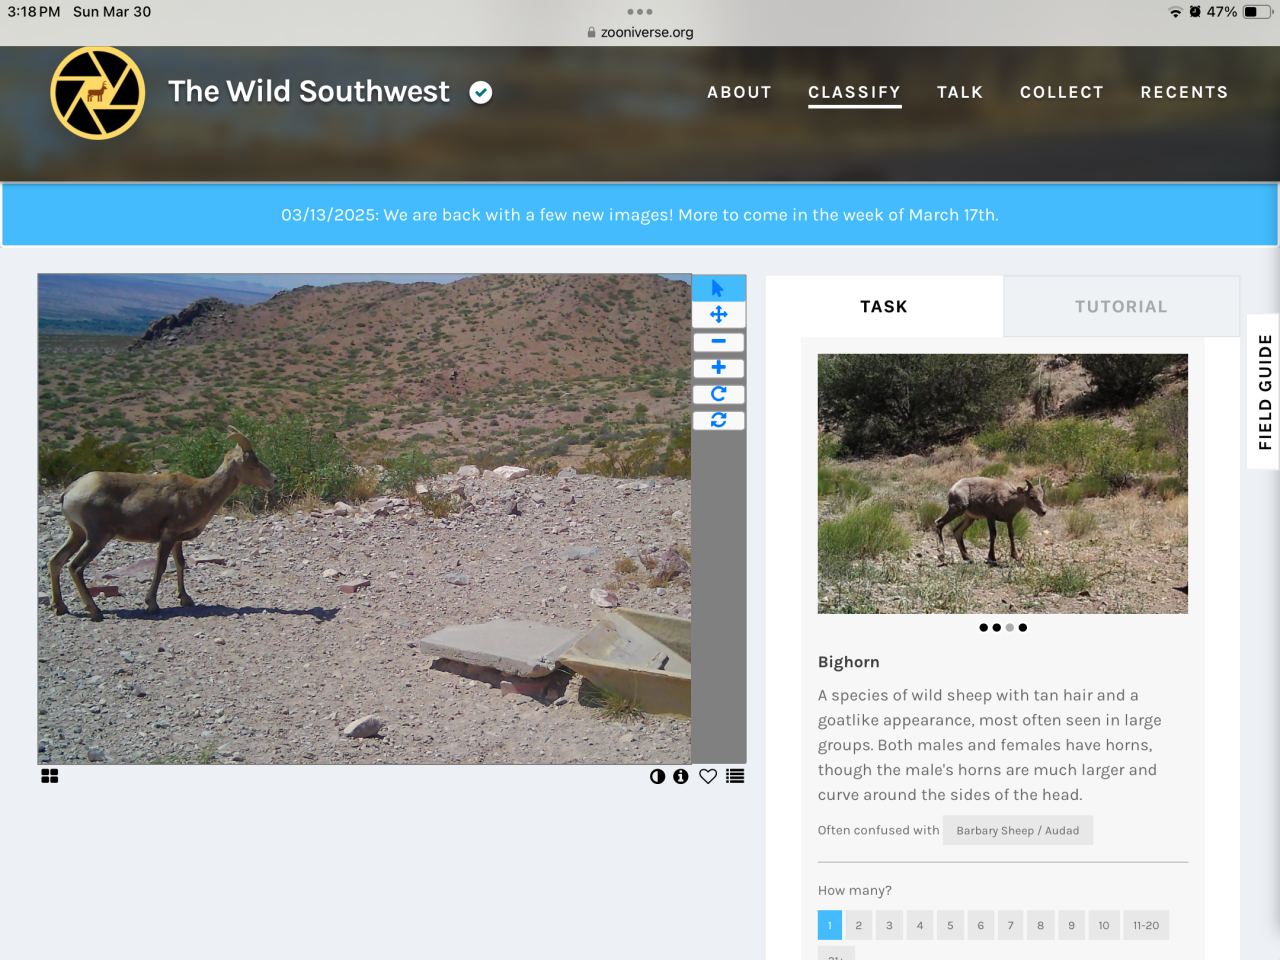Click the "How many?" question label

855,890
